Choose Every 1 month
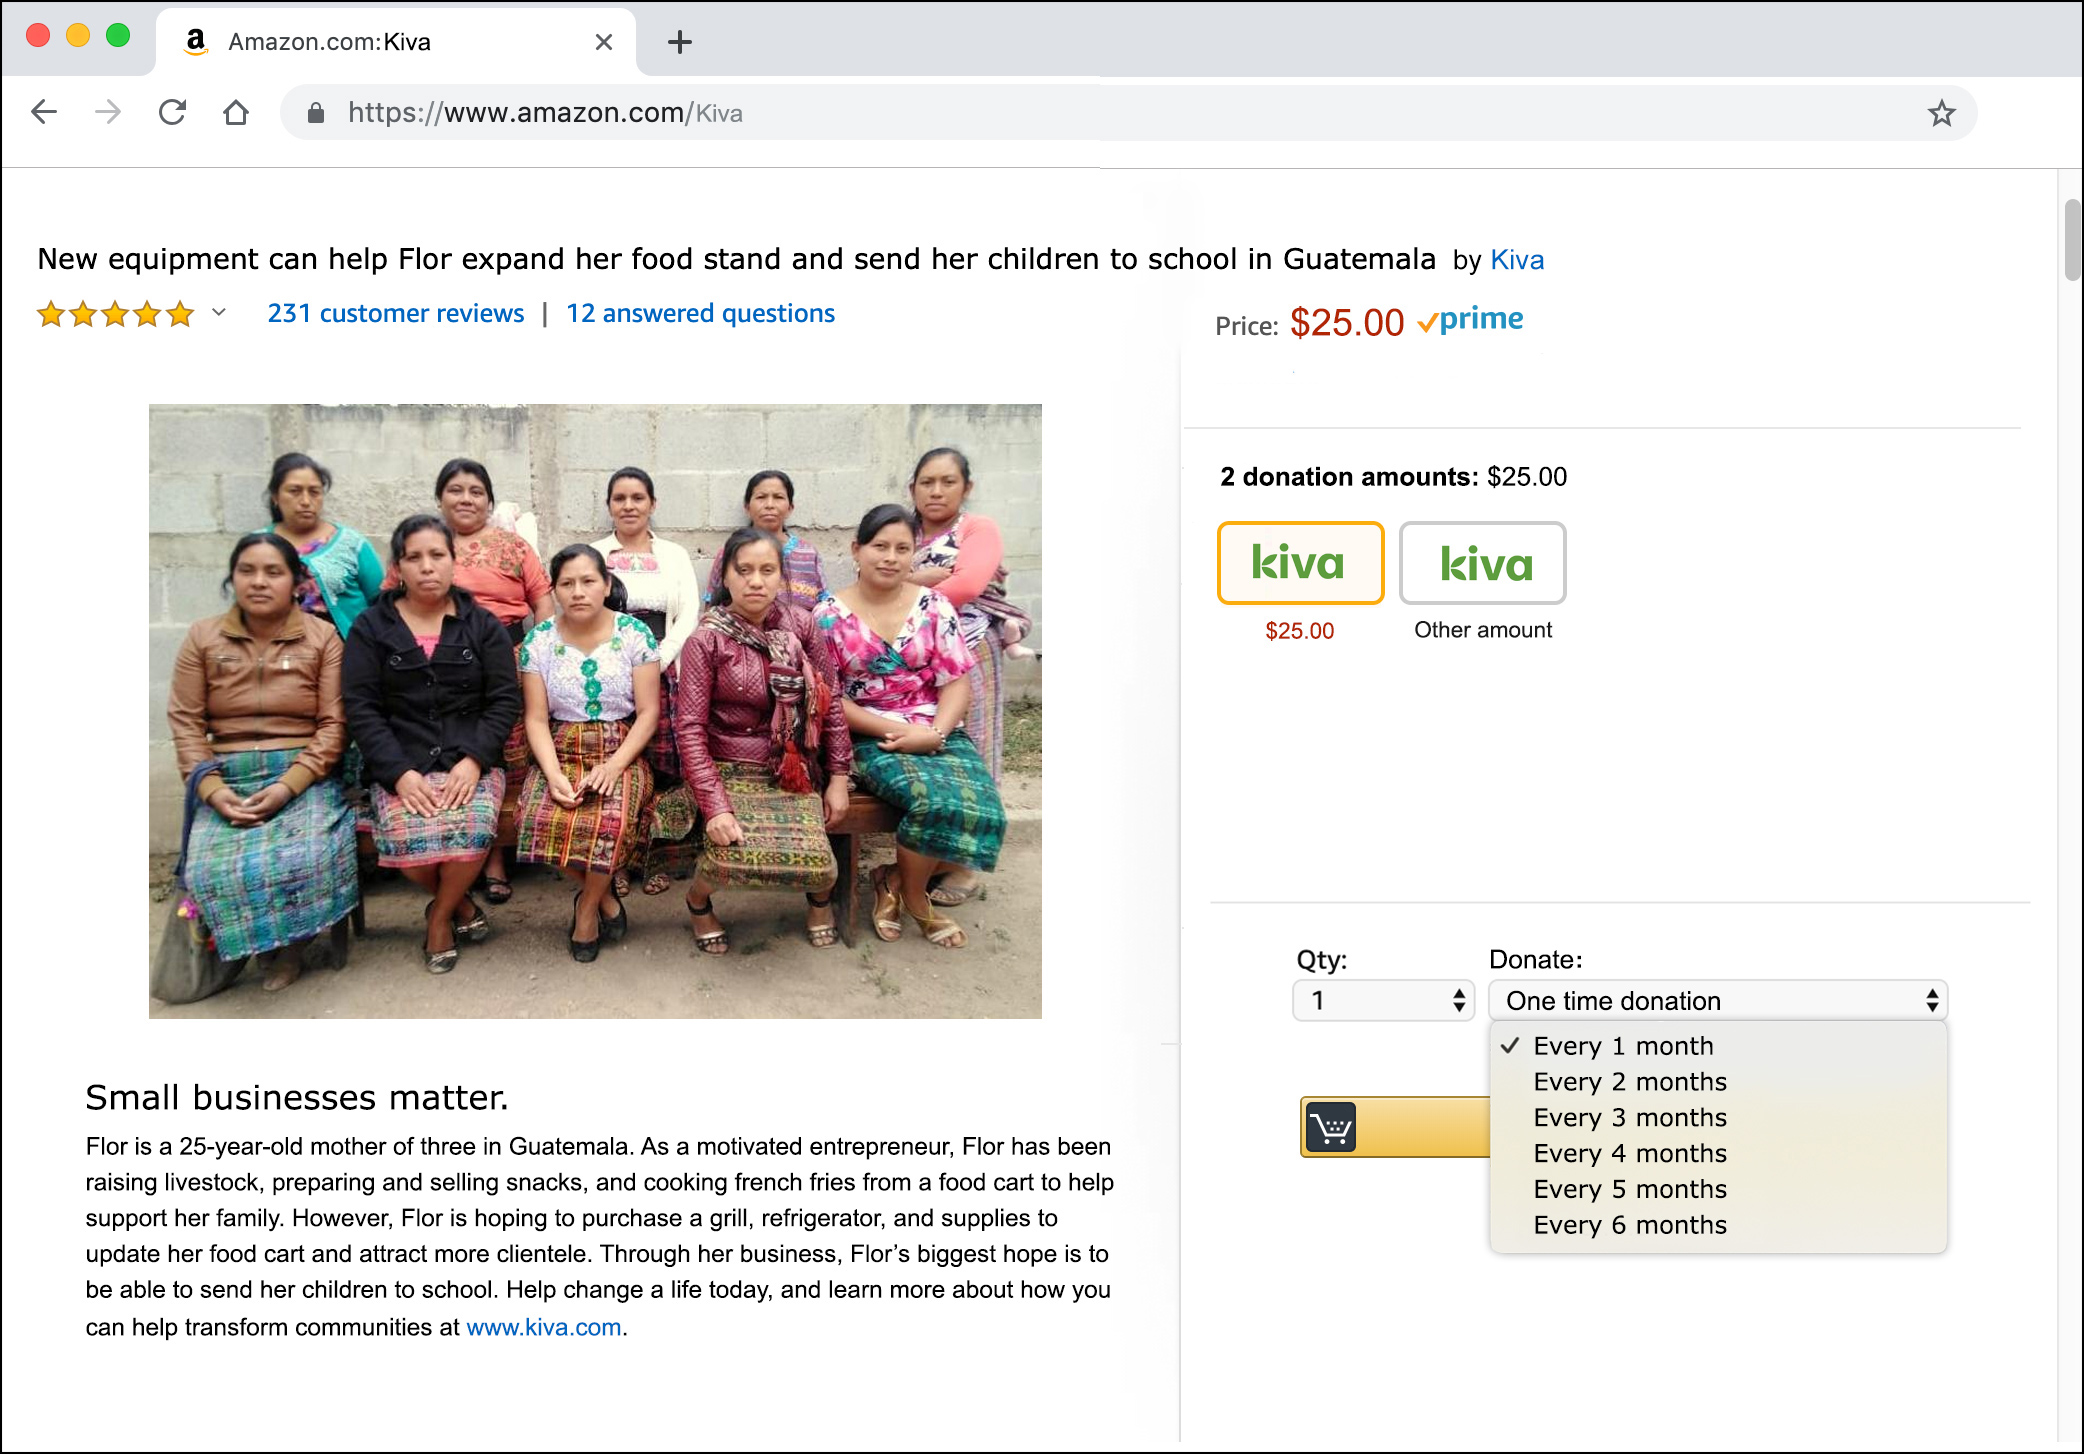The width and height of the screenshot is (2084, 1454). click(1717, 1046)
